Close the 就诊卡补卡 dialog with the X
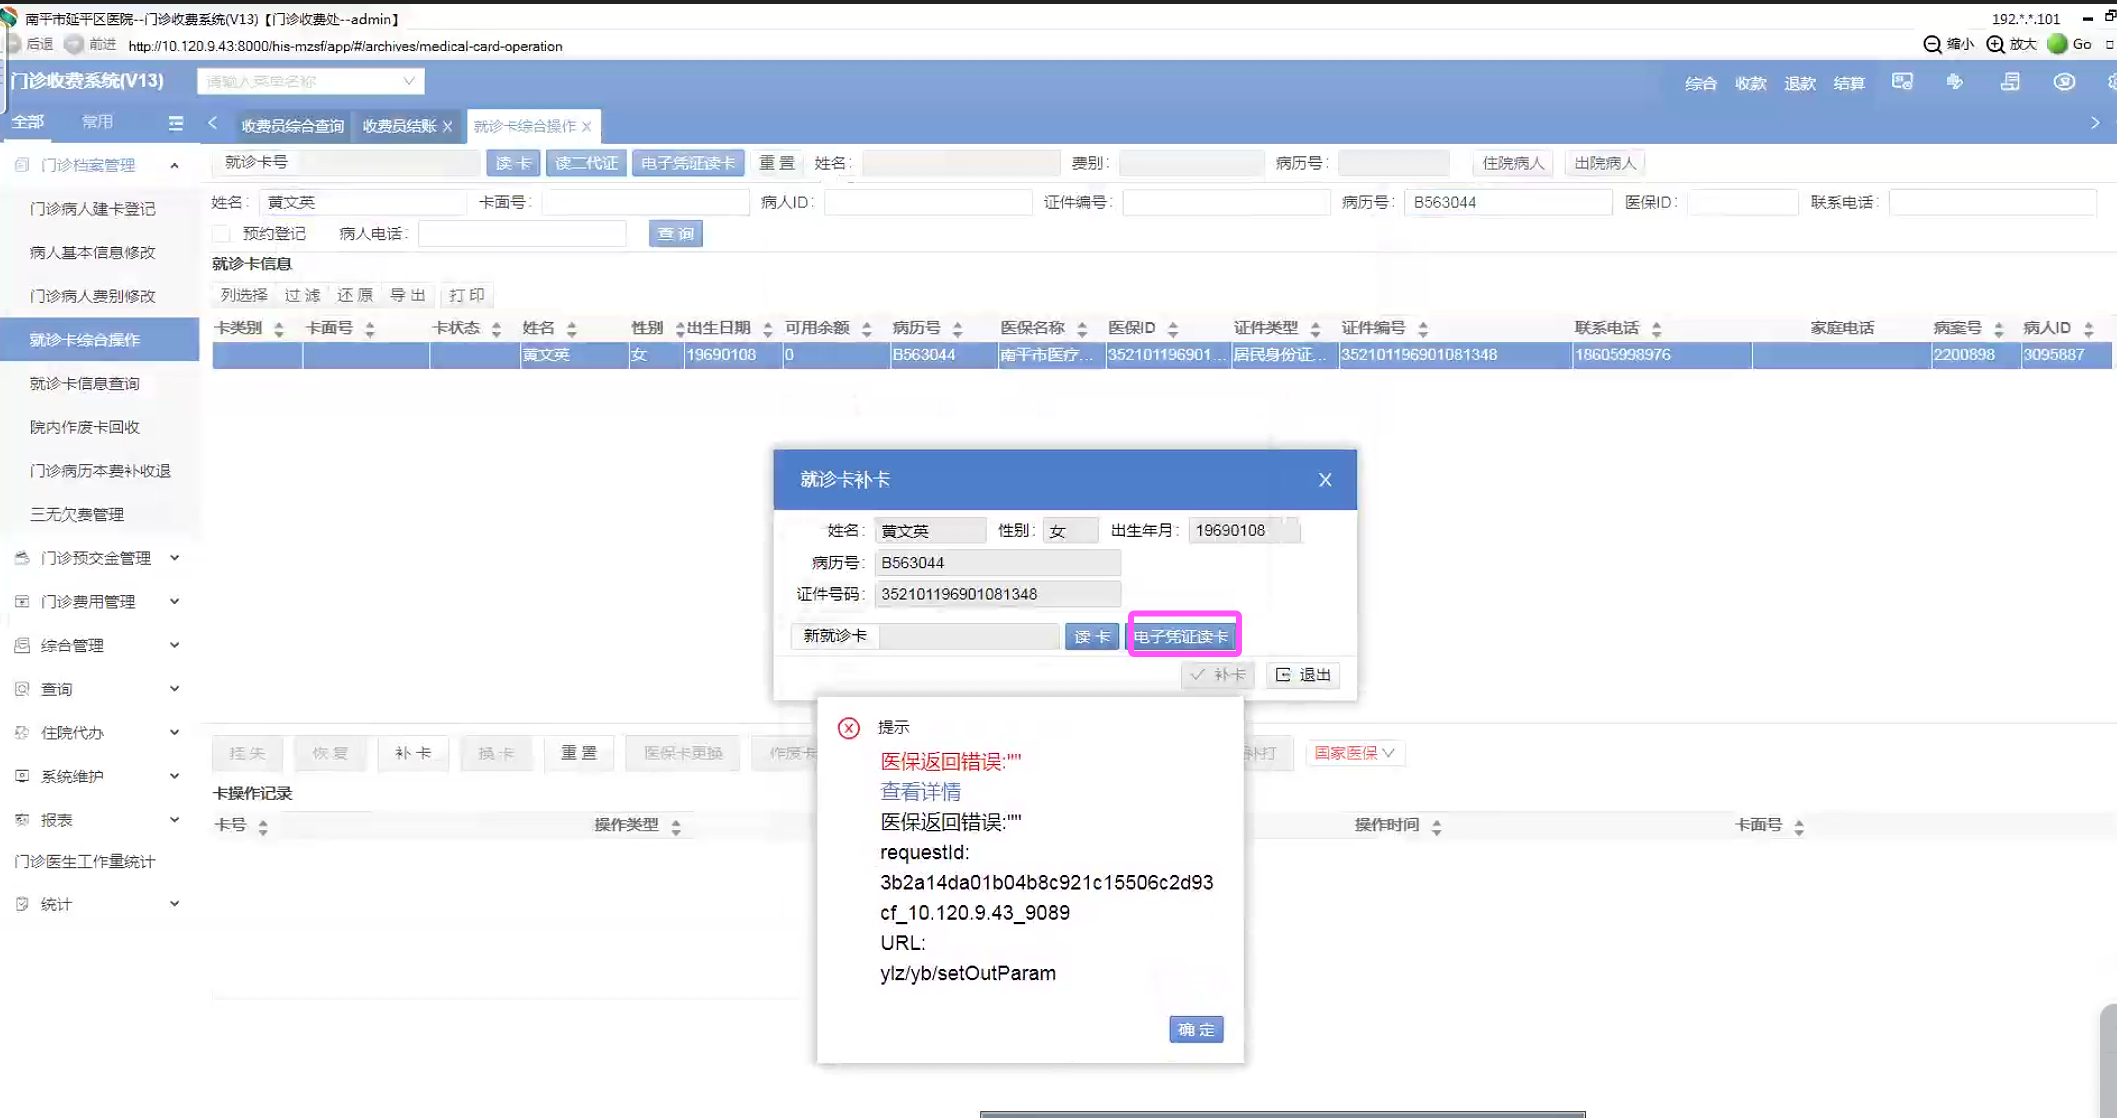The image size is (2117, 1118). click(x=1325, y=480)
